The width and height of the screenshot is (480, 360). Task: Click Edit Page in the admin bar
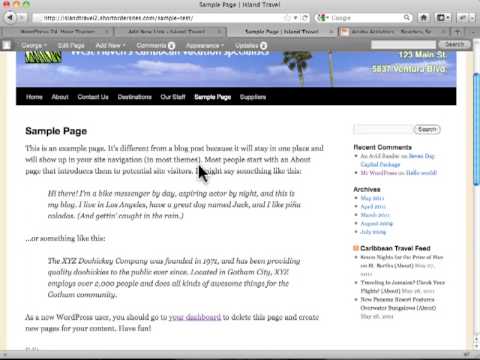71,45
